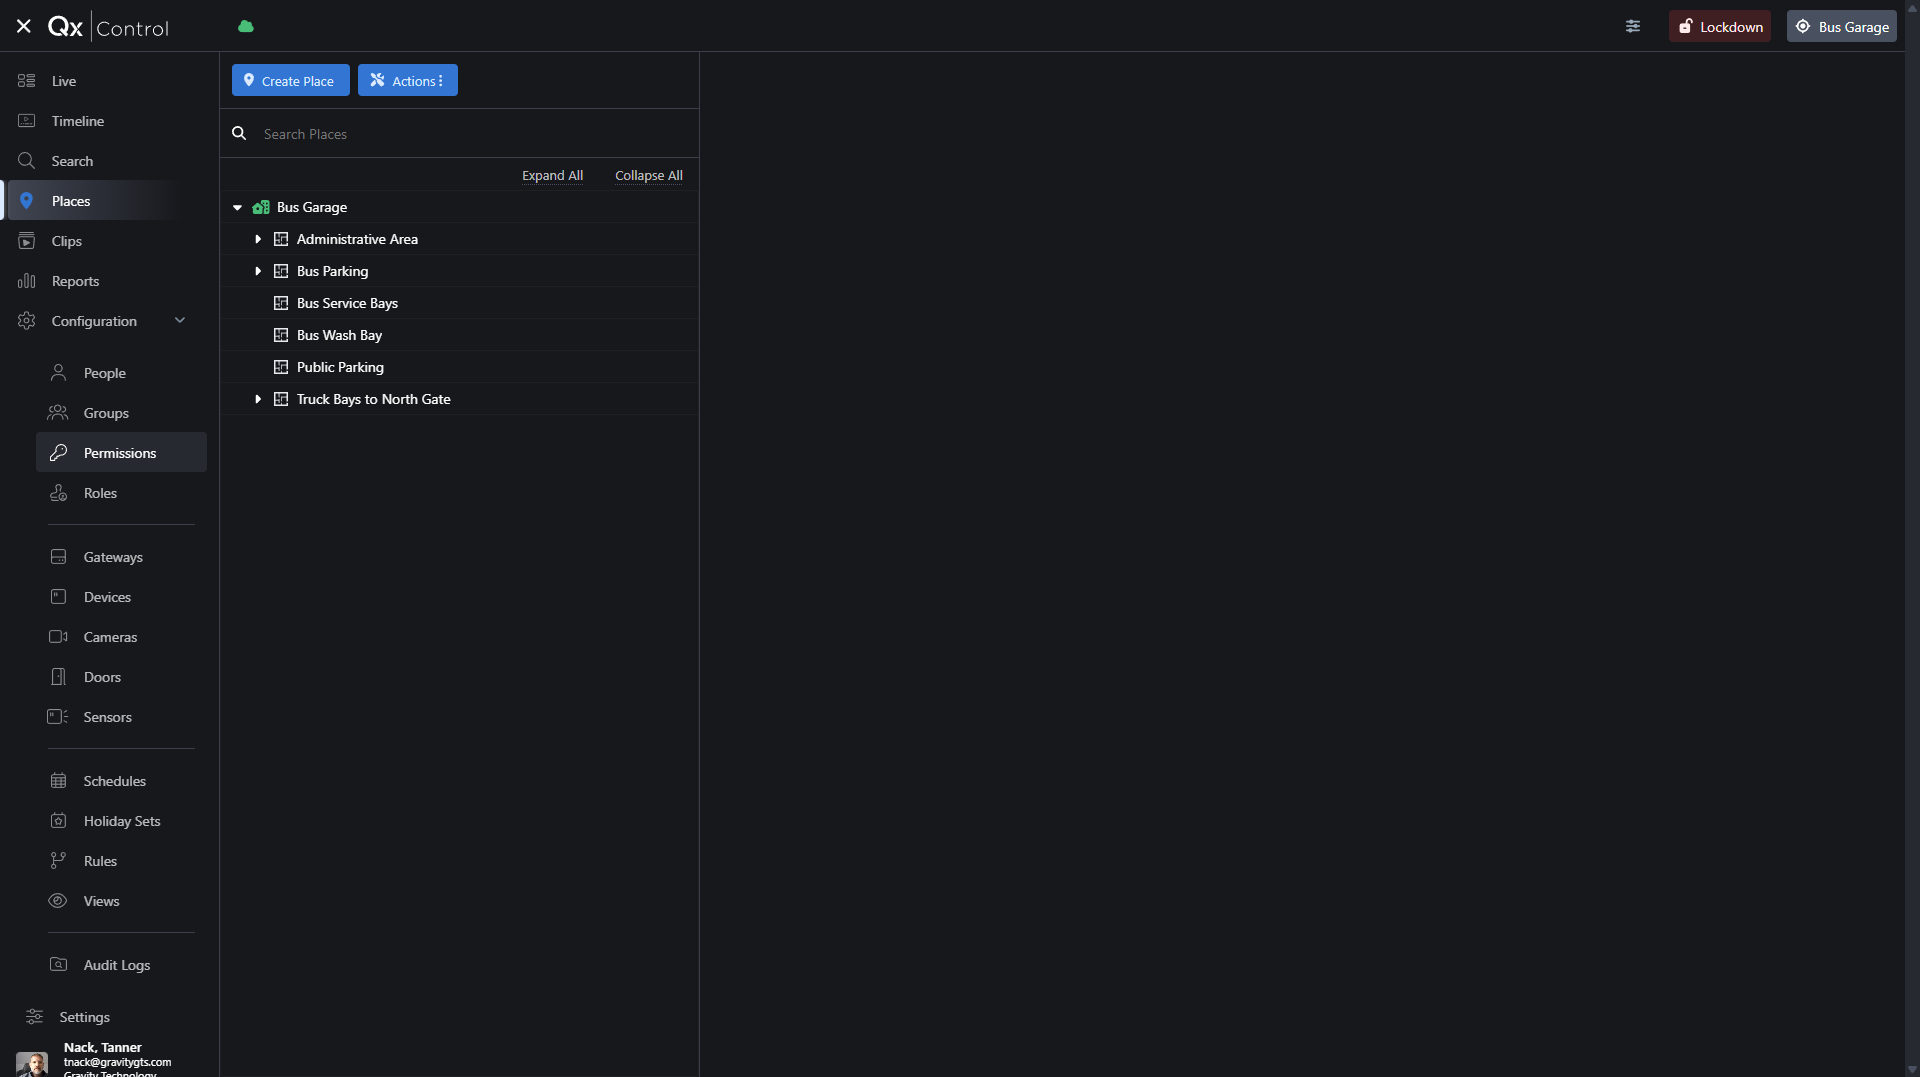The height and width of the screenshot is (1077, 1920).
Task: Collapse the Configuration menu section
Action: click(180, 321)
